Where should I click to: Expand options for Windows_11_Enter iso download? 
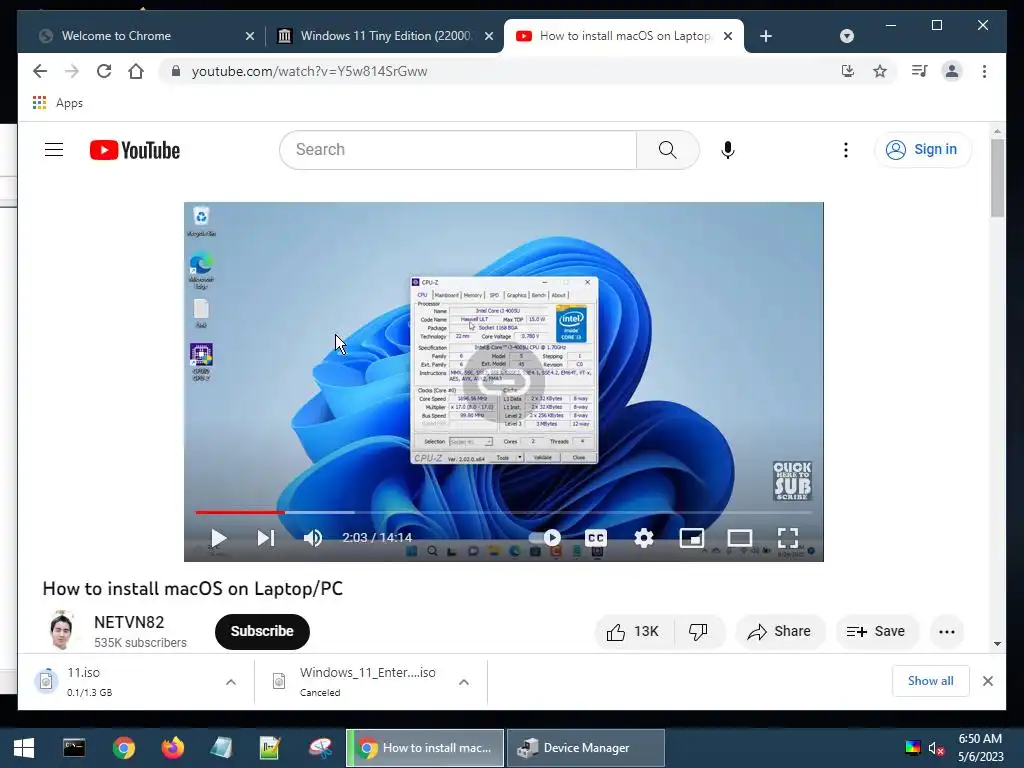point(464,682)
